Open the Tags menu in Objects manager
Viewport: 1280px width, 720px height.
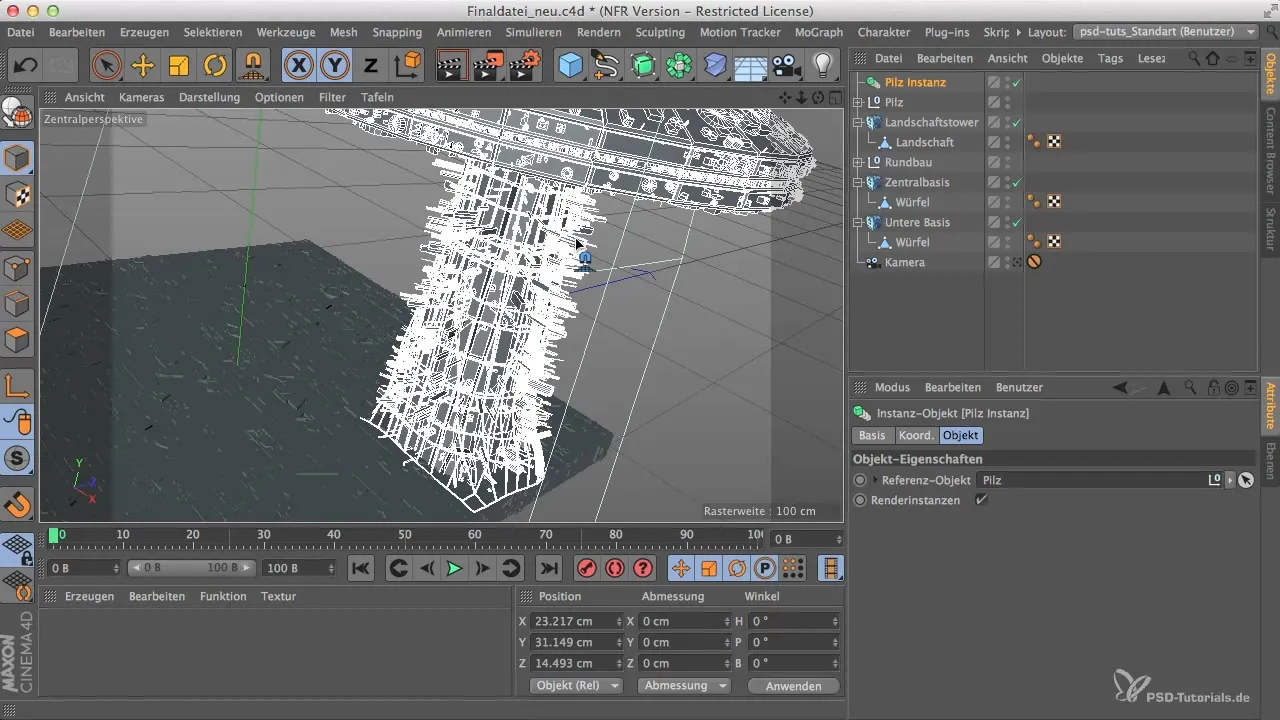(1110, 58)
